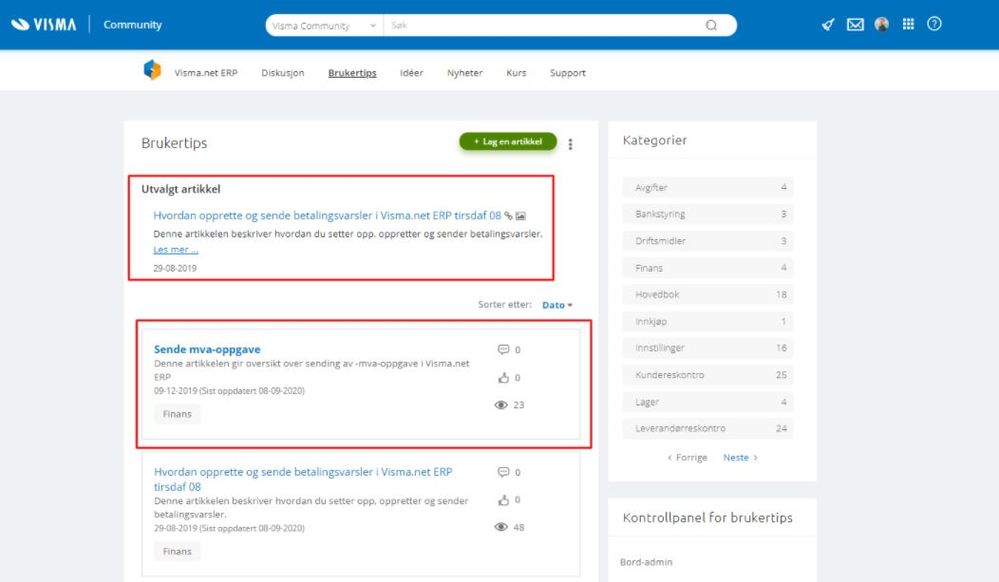Click the Lag en artikkel button

point(508,142)
